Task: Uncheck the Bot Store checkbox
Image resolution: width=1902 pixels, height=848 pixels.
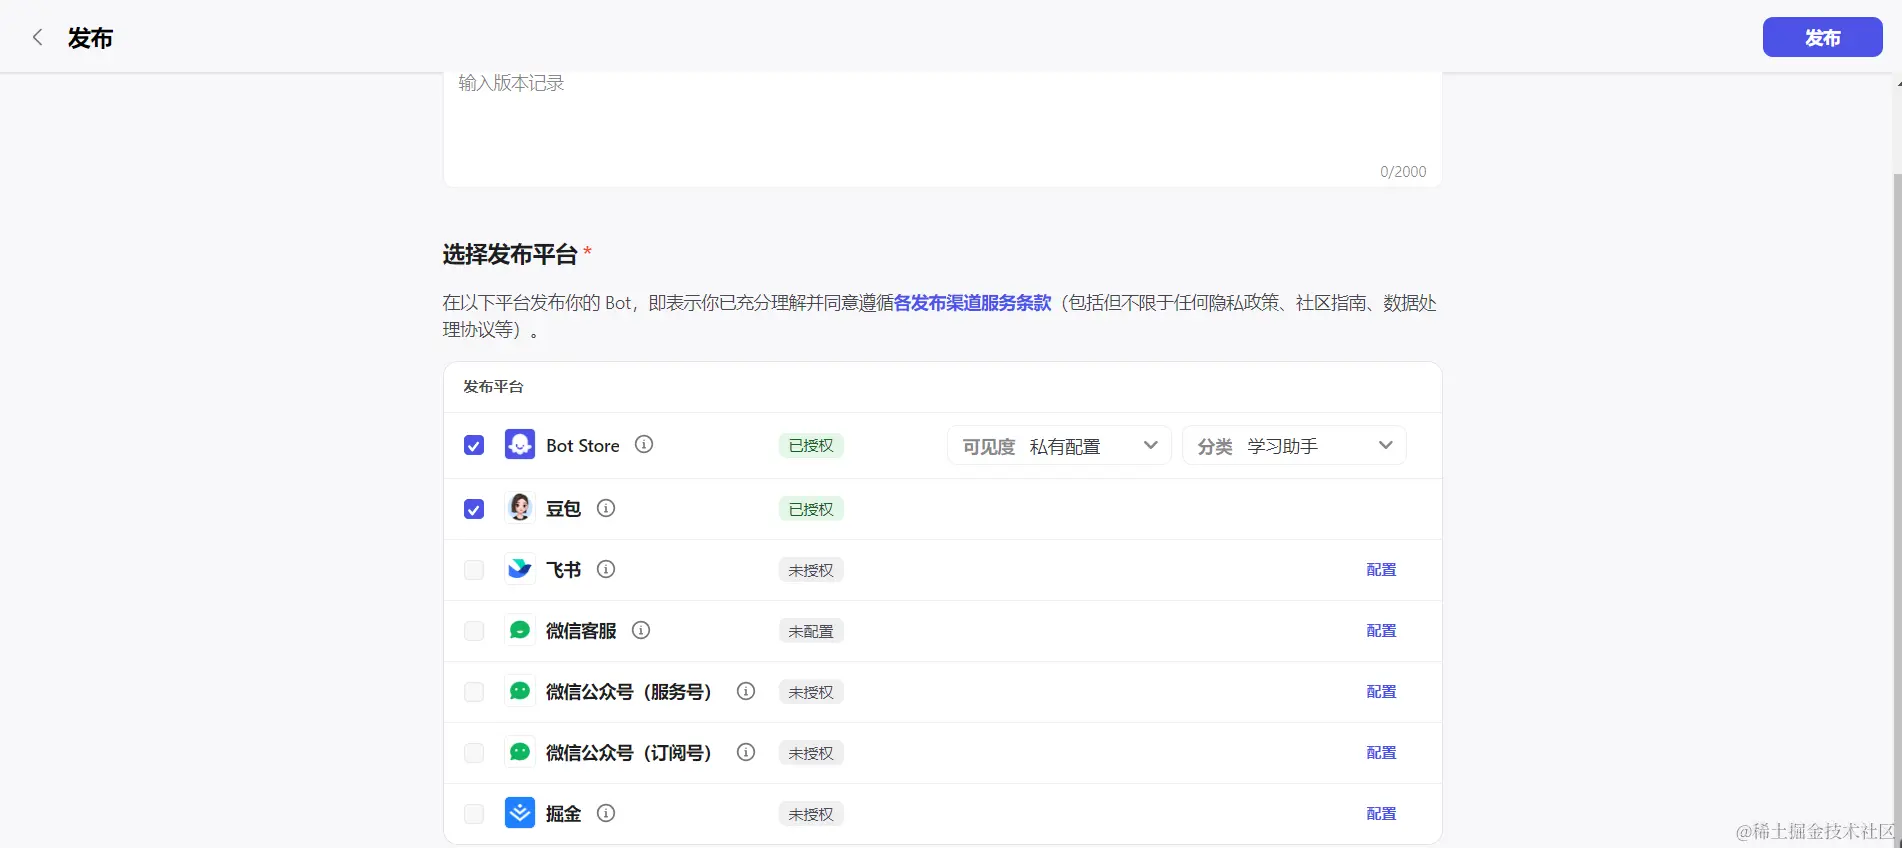Action: click(x=474, y=445)
